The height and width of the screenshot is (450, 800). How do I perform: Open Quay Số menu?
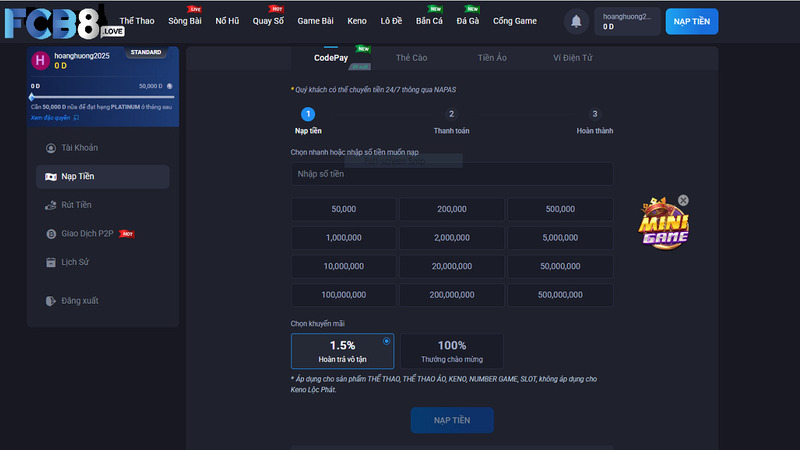(268, 21)
